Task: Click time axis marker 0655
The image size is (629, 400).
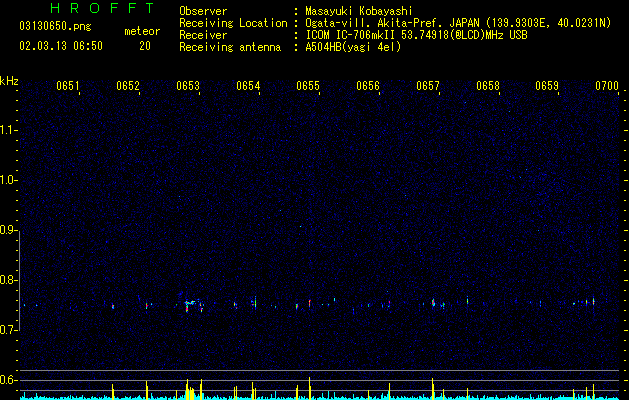Action: [308, 86]
